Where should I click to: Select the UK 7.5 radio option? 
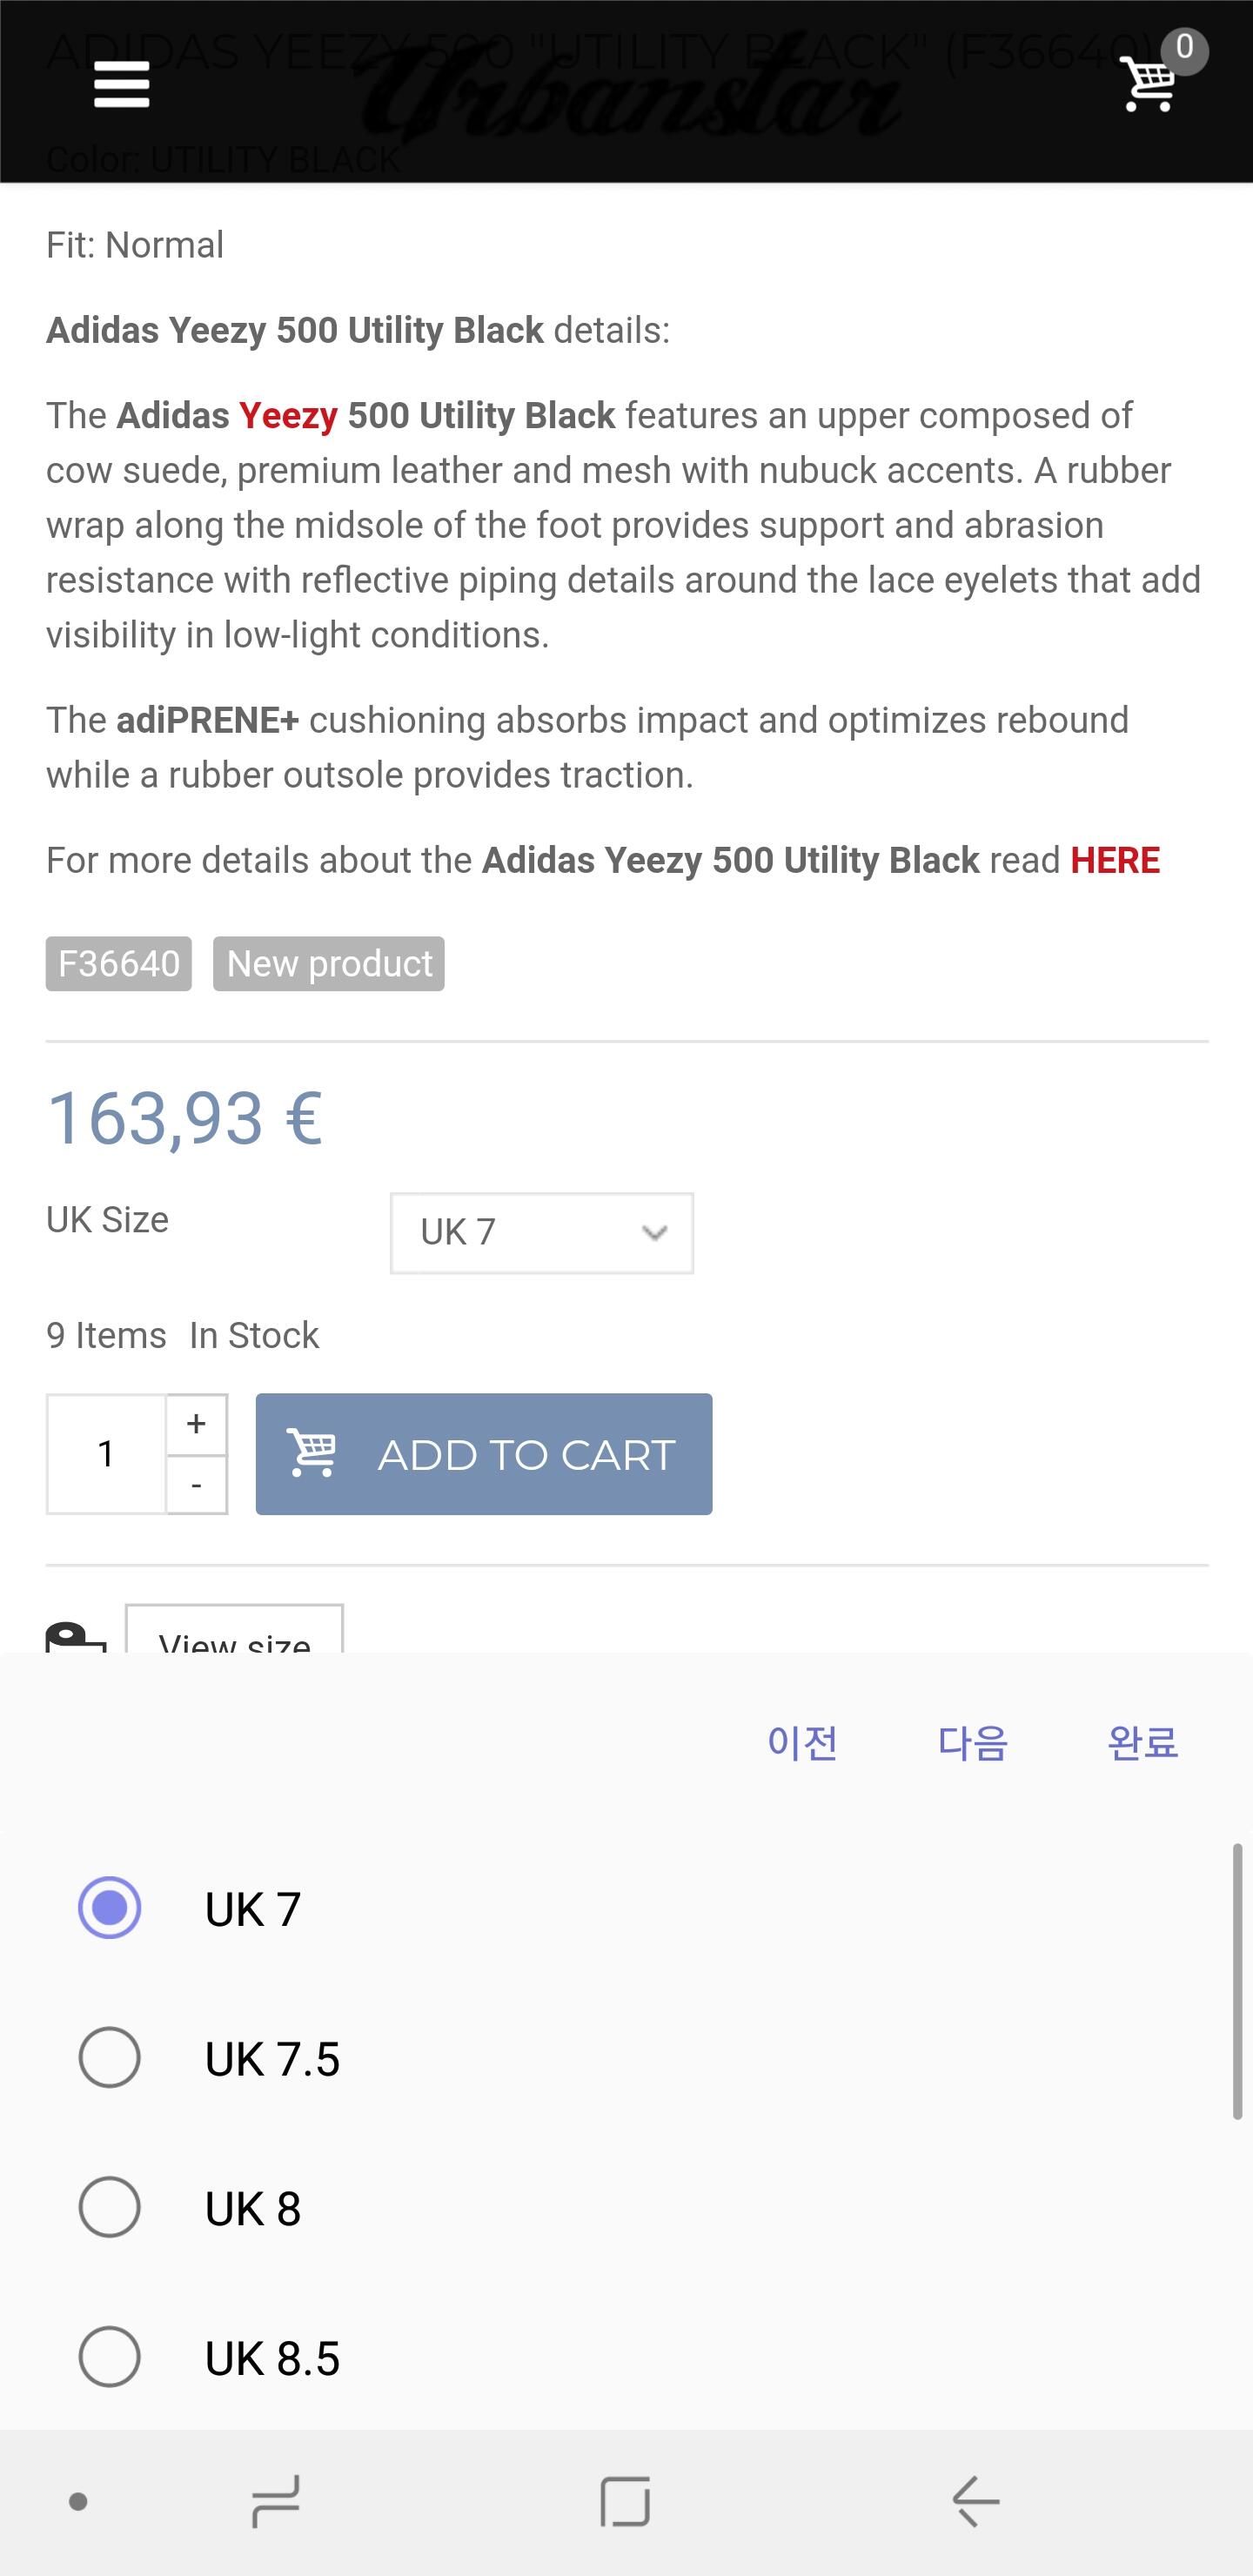[x=110, y=2057]
